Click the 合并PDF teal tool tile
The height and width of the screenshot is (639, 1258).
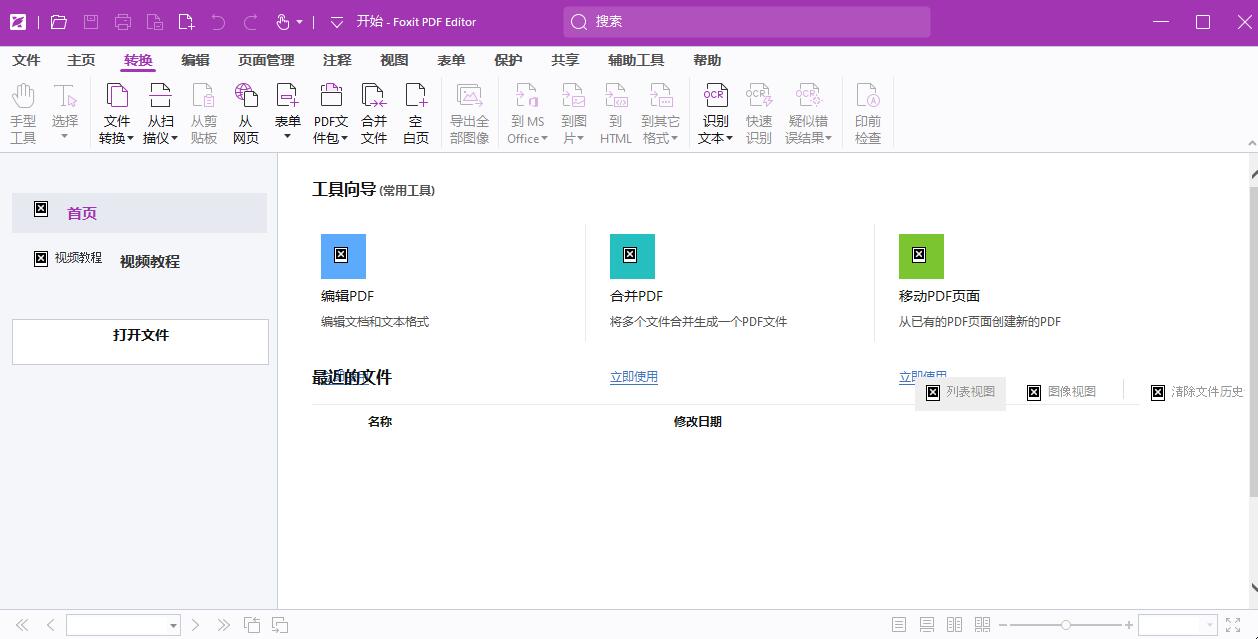tap(632, 256)
